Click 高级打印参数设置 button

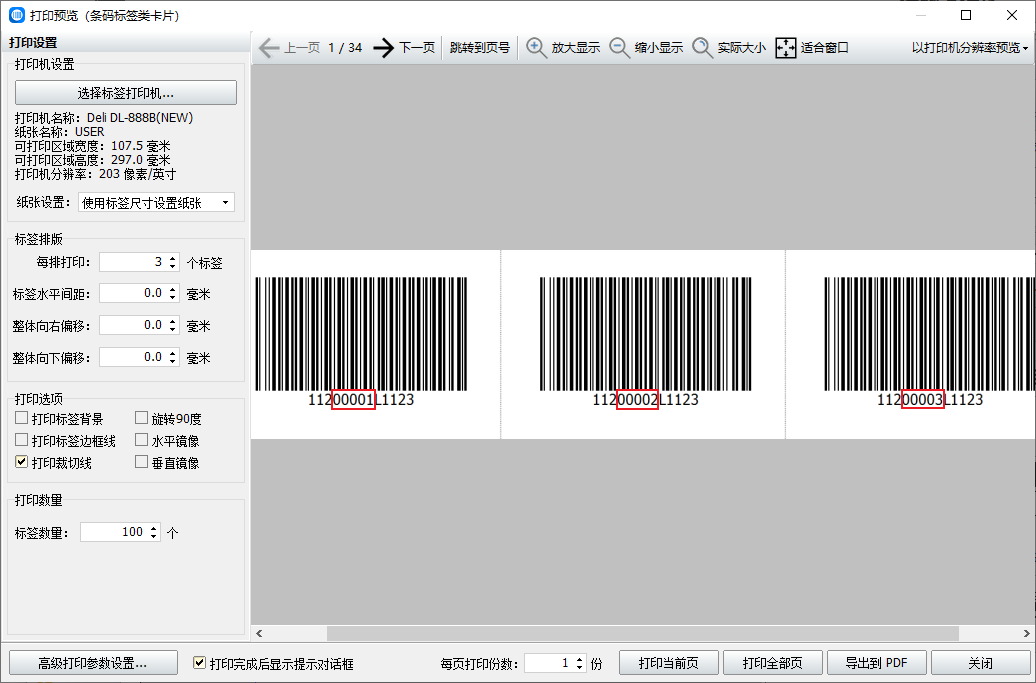[x=93, y=663]
